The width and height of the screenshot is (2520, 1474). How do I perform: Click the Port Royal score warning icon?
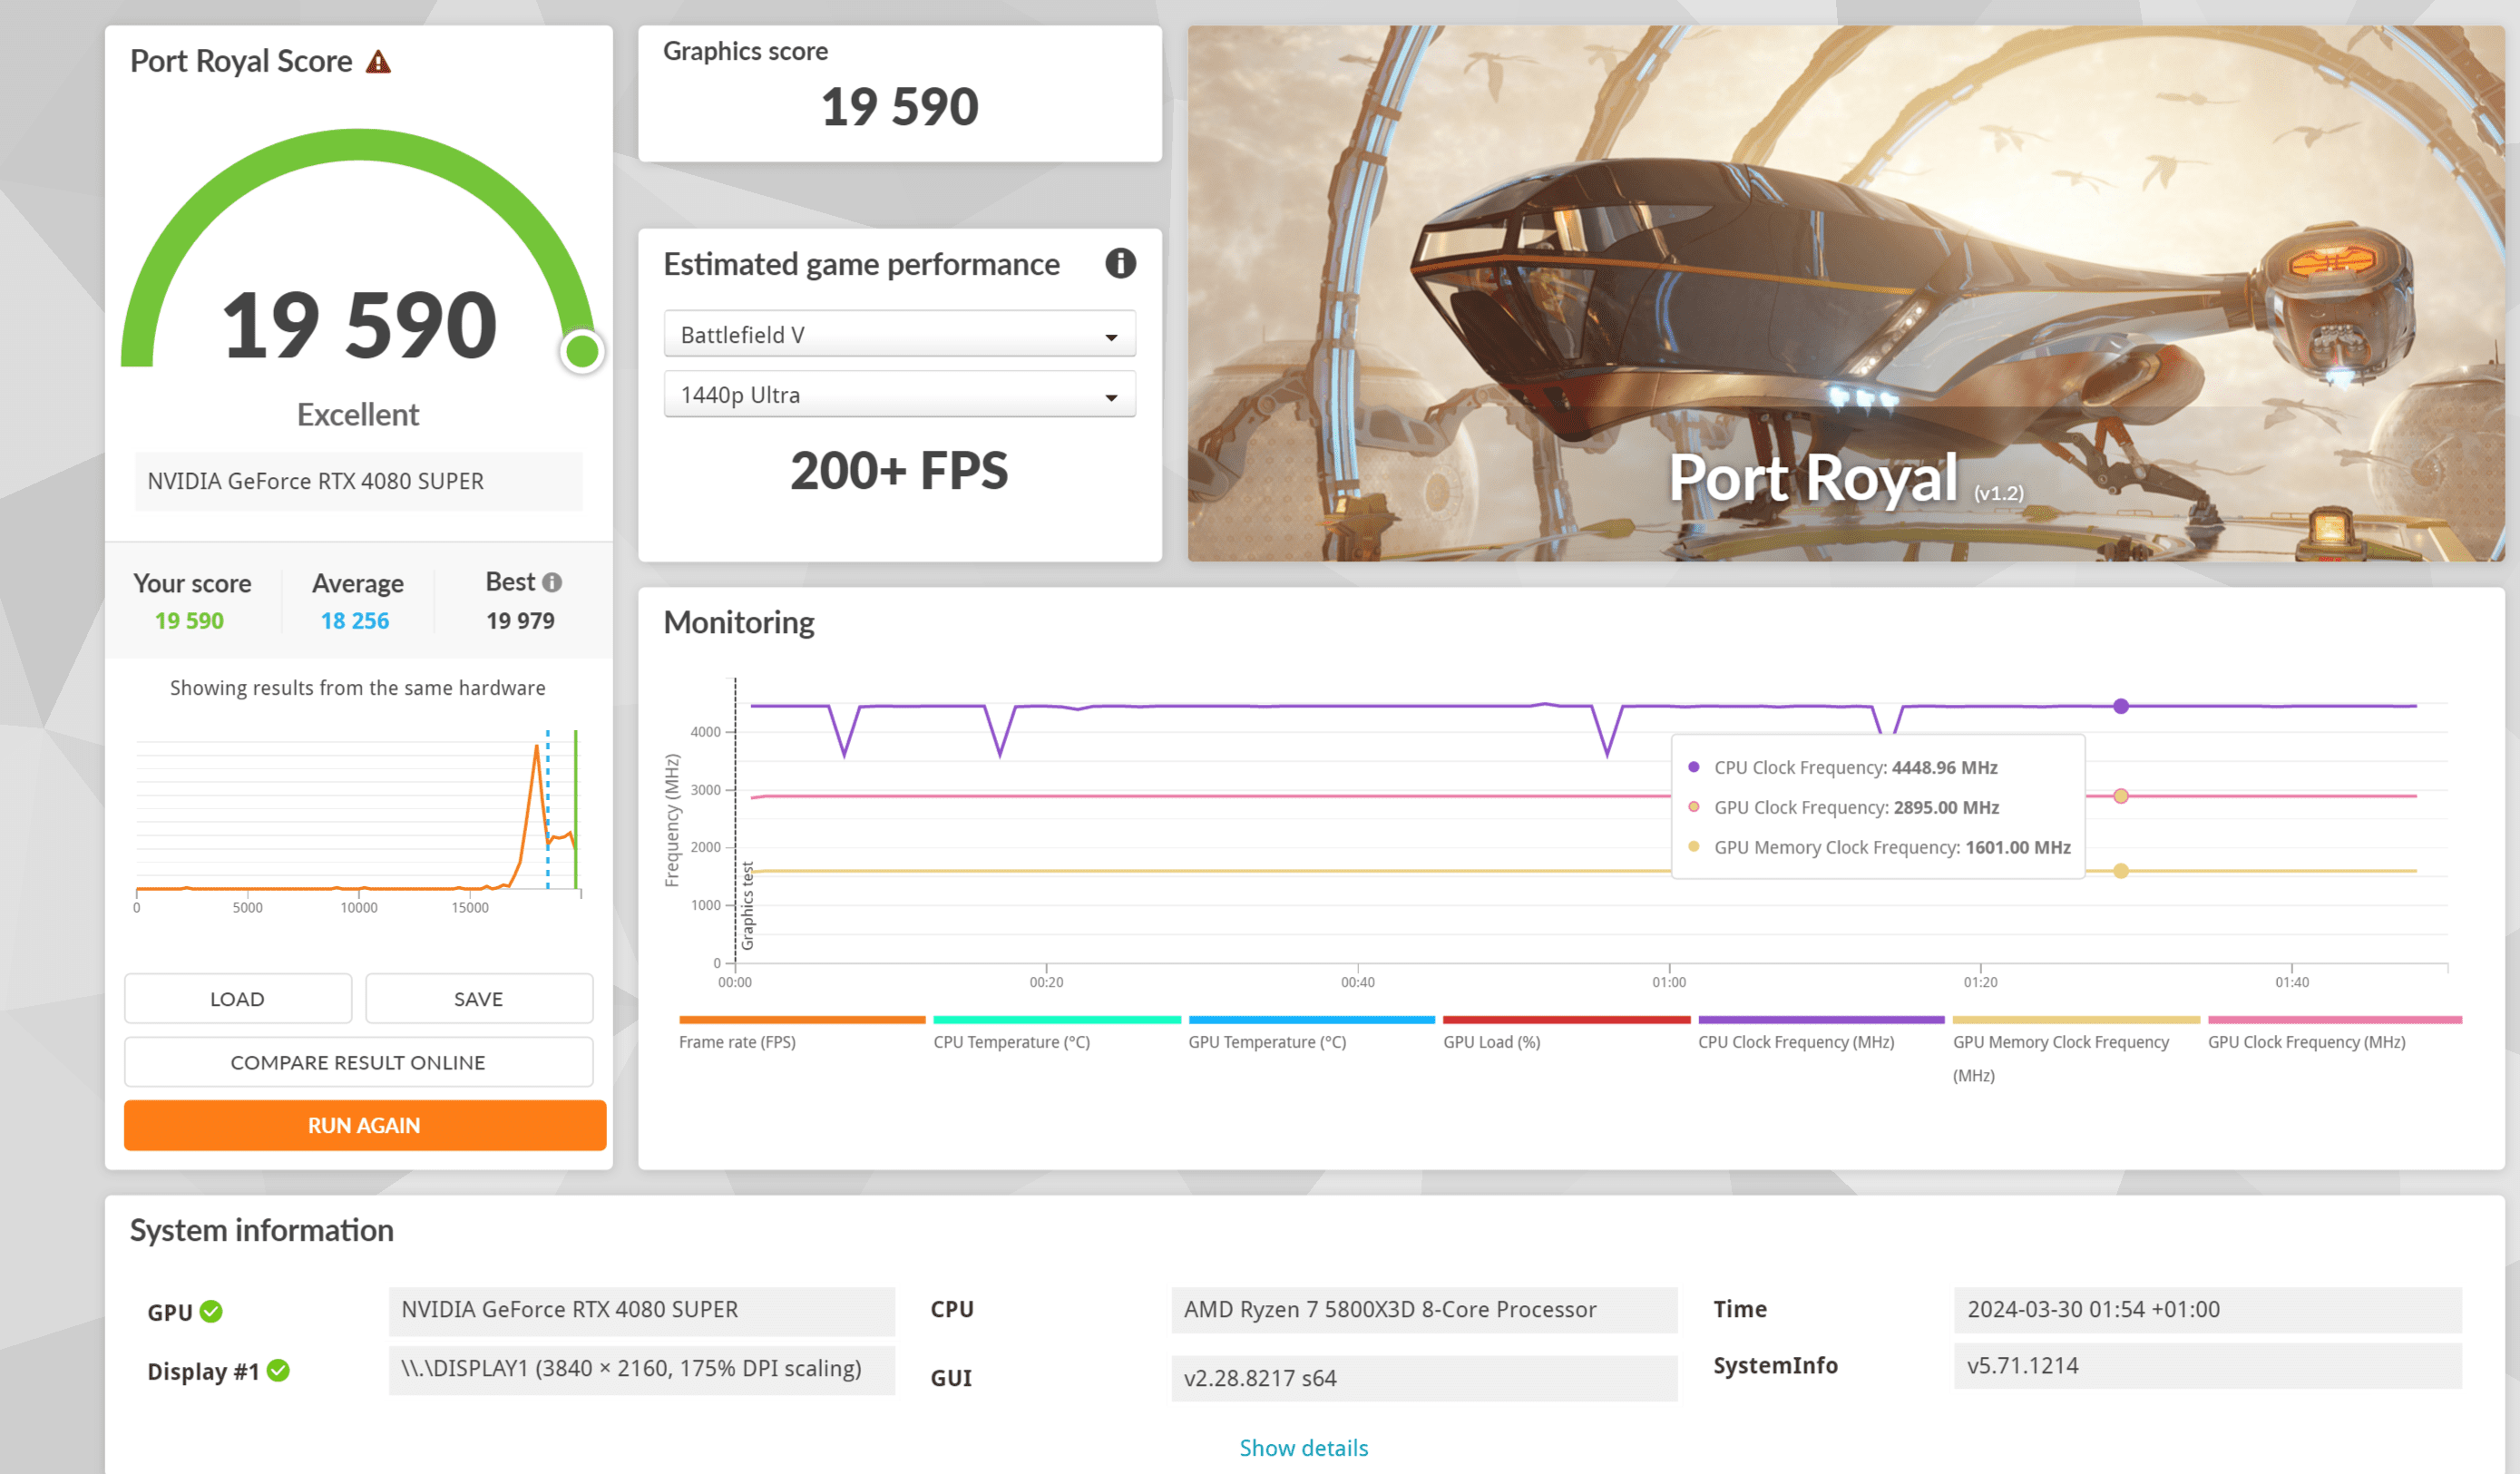pos(378,62)
